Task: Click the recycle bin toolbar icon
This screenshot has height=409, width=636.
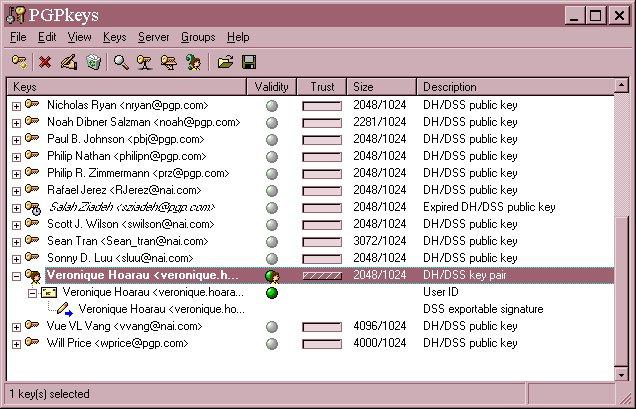Action: point(93,62)
